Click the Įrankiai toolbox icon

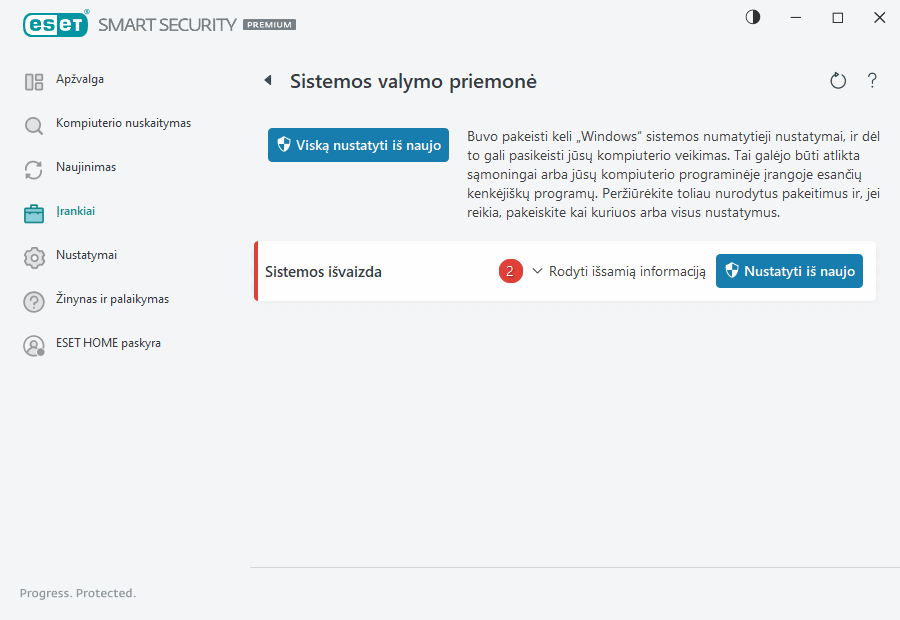(34, 213)
